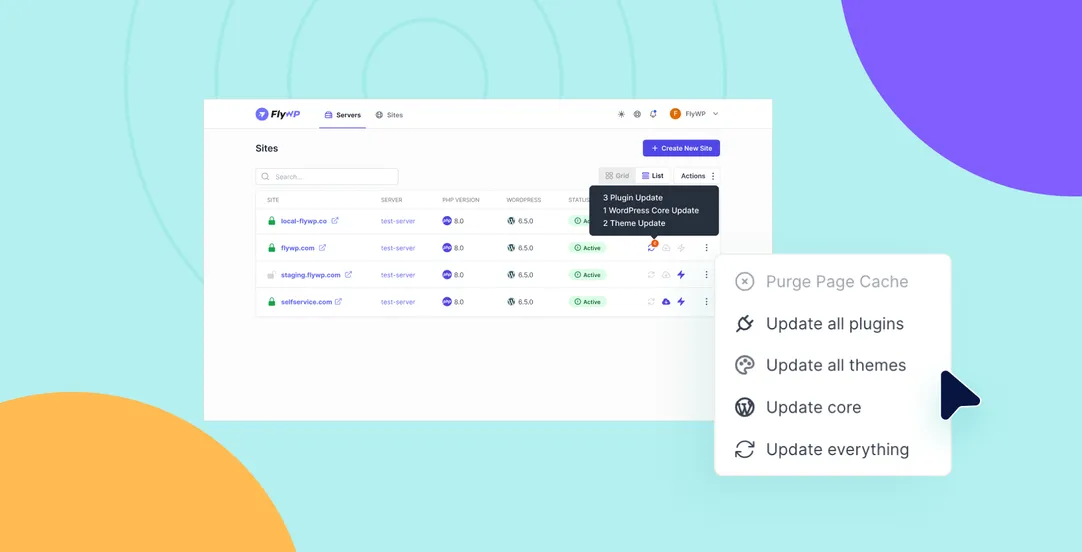Image resolution: width=1082 pixels, height=552 pixels.
Task: Open the notifications bell
Action: [x=653, y=114]
